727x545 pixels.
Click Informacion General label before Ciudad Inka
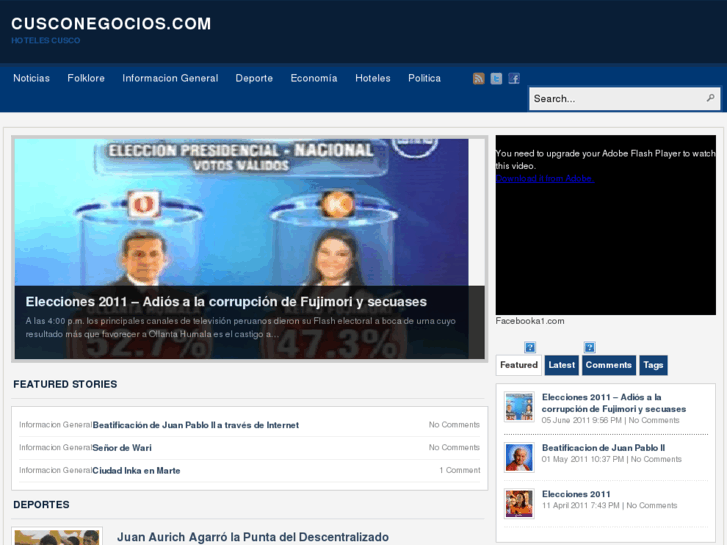56,470
